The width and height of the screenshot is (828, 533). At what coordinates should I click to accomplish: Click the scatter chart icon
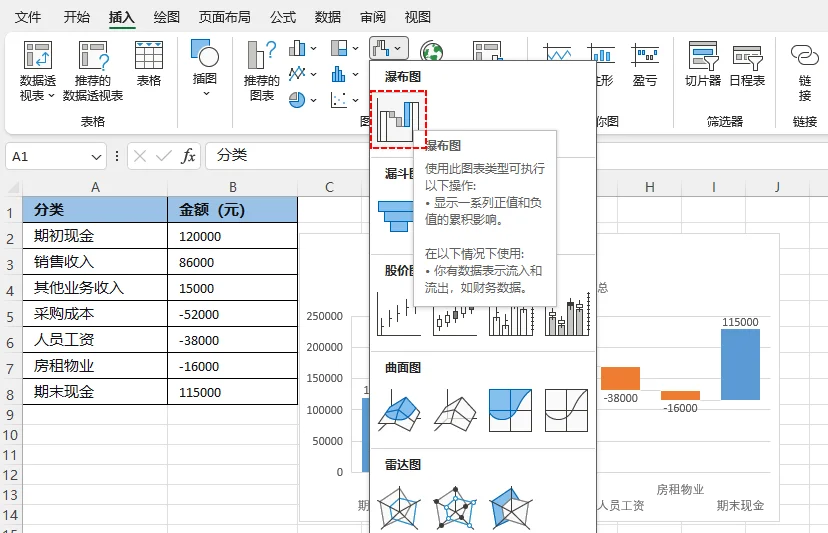tap(338, 99)
